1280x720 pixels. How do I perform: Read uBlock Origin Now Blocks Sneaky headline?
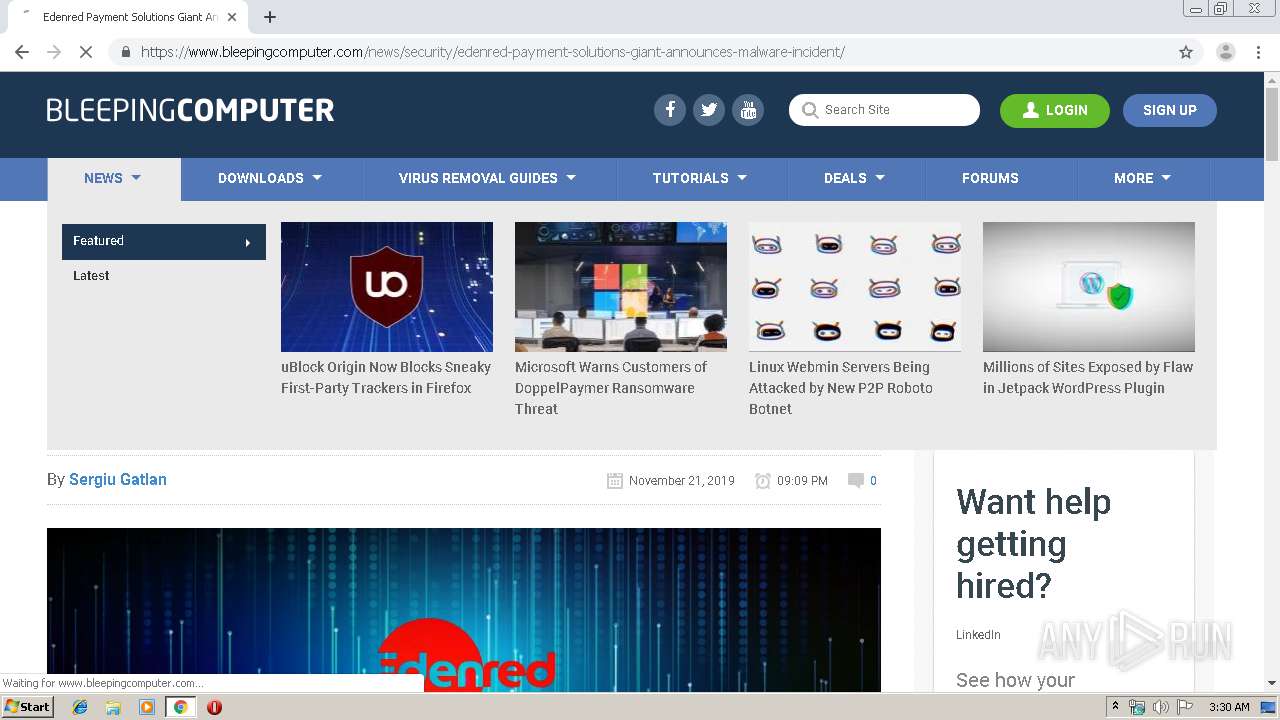(x=386, y=377)
